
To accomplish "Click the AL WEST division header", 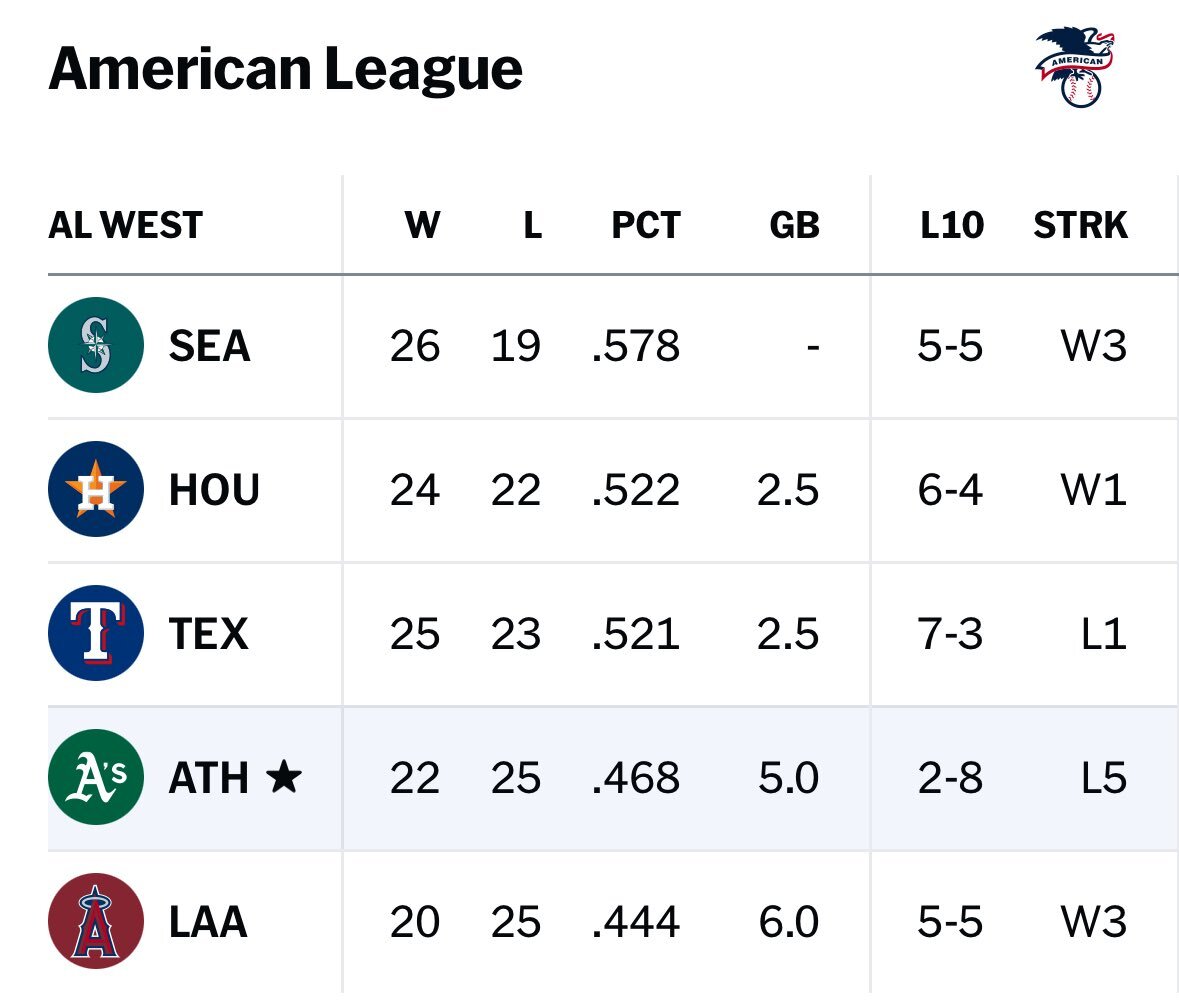I will click(125, 226).
